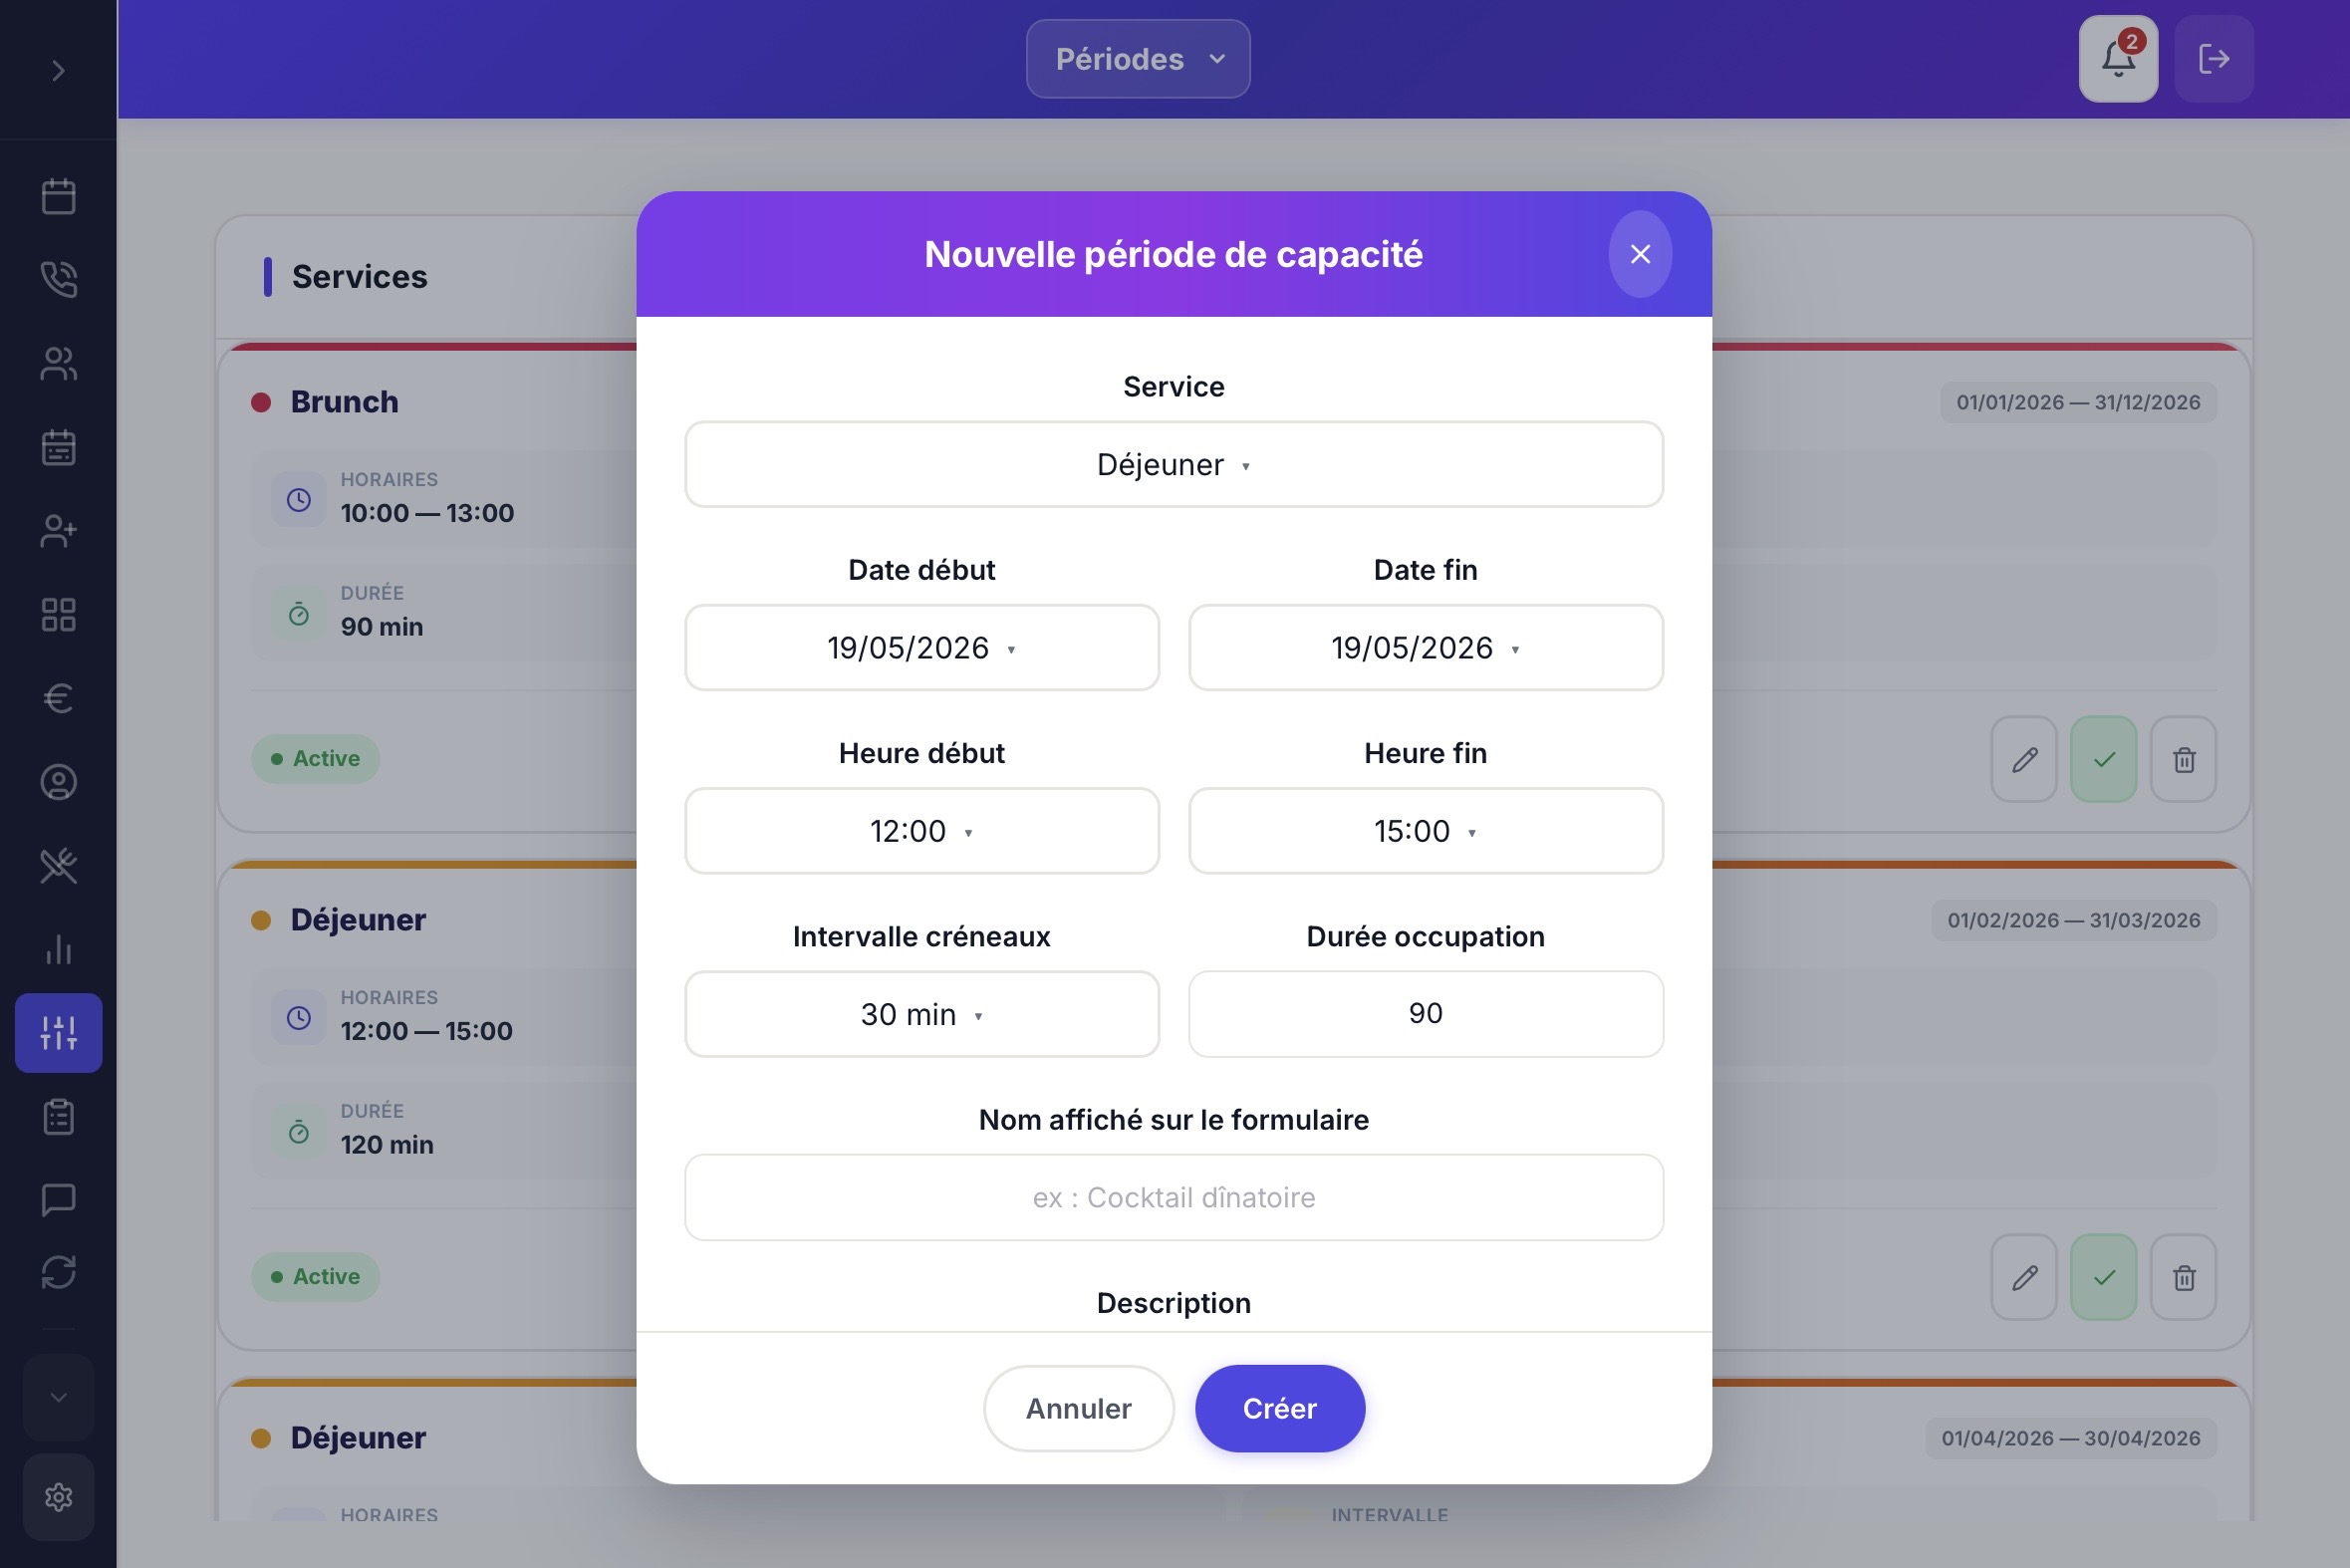Click the sync refresh sidebar icon
This screenshot has height=1568, width=2350.
(x=59, y=1272)
